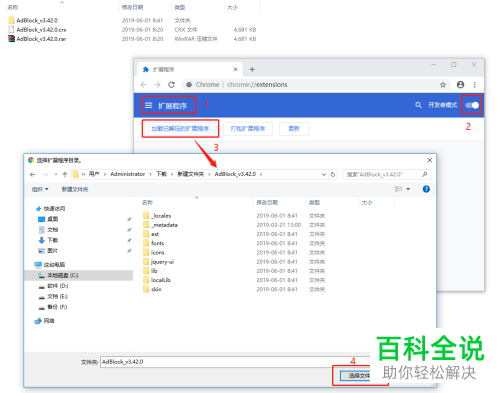Go forward in Chrome browser
Viewport: 500px width, 393px height.
pos(157,85)
